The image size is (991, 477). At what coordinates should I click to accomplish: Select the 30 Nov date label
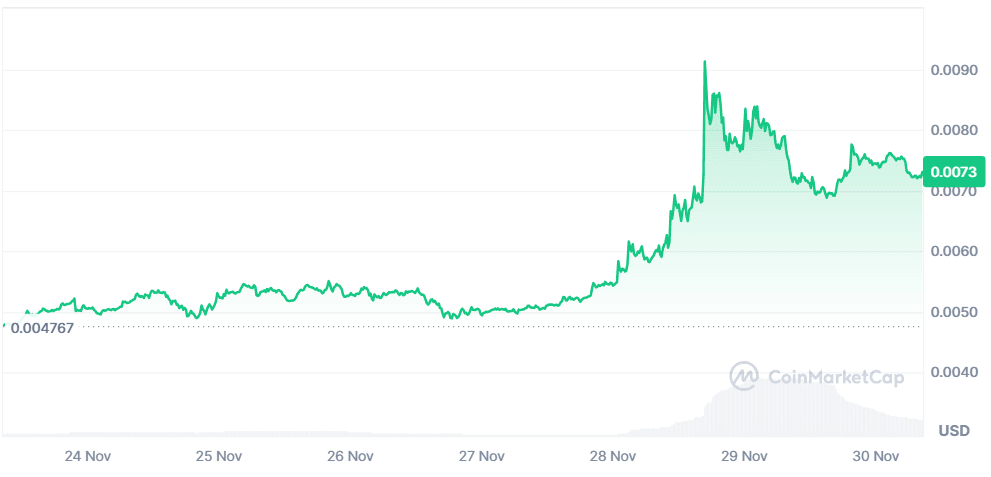click(875, 456)
